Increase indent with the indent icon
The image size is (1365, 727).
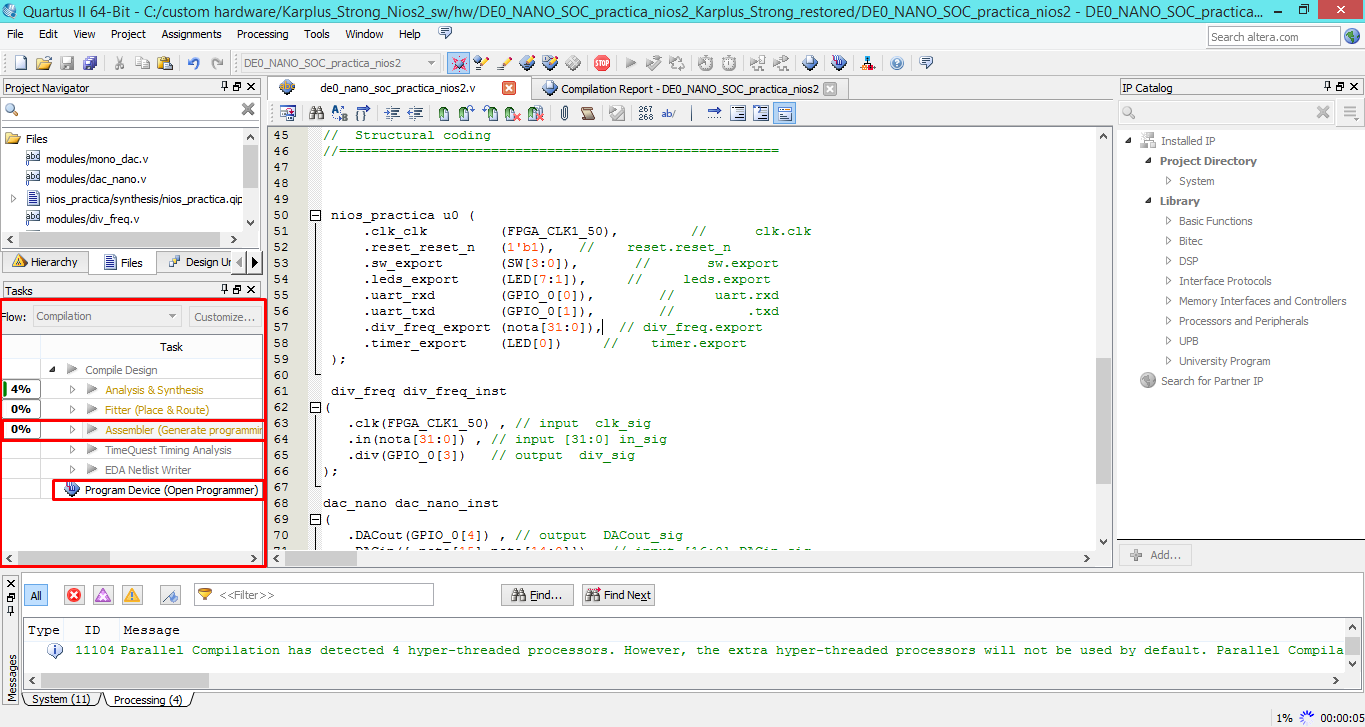click(x=392, y=113)
